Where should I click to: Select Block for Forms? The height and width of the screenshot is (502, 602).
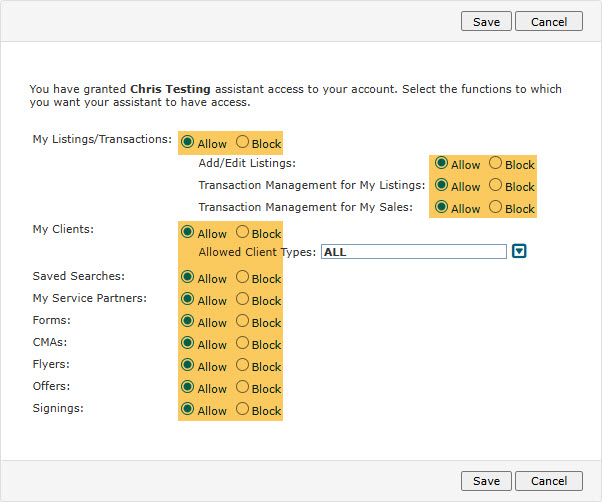click(x=242, y=322)
